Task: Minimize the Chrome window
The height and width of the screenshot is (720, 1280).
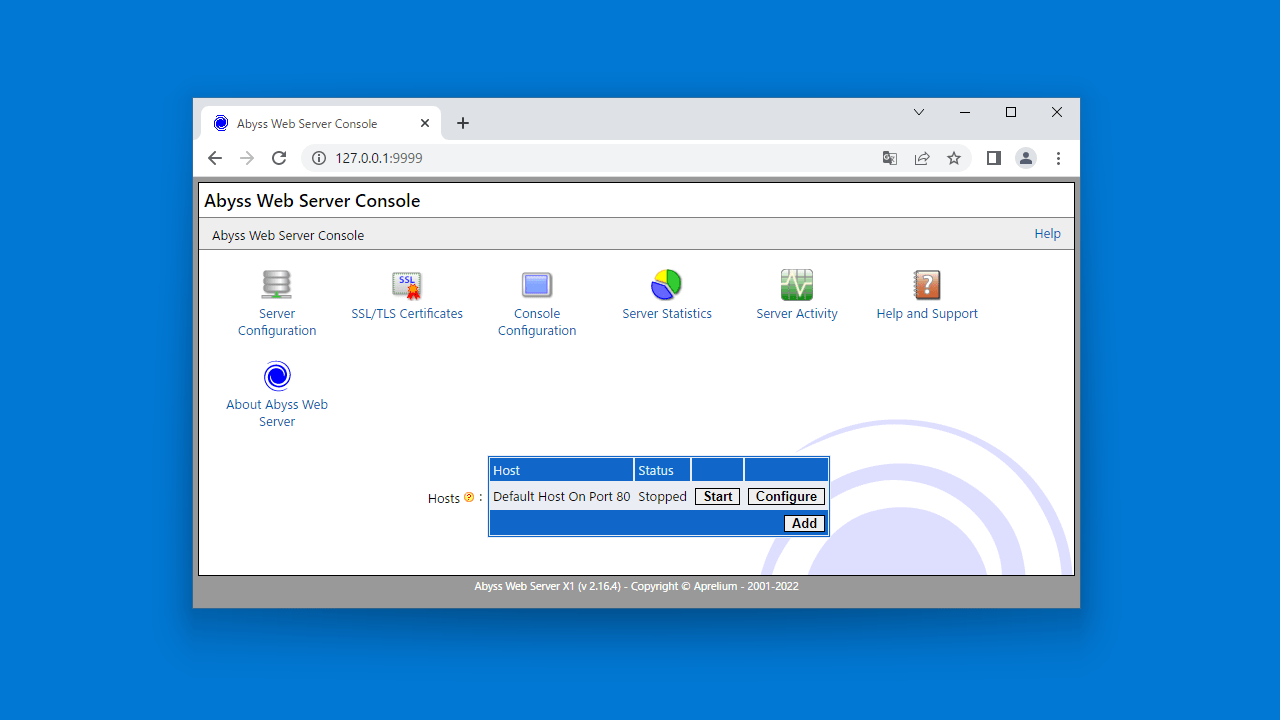Action: pyautogui.click(x=965, y=112)
